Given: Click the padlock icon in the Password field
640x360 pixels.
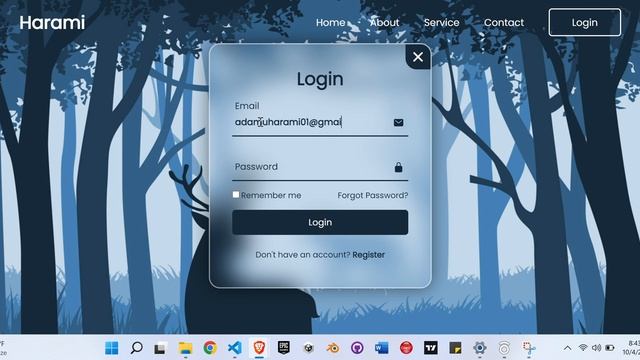Looking at the screenshot, I should [x=398, y=167].
